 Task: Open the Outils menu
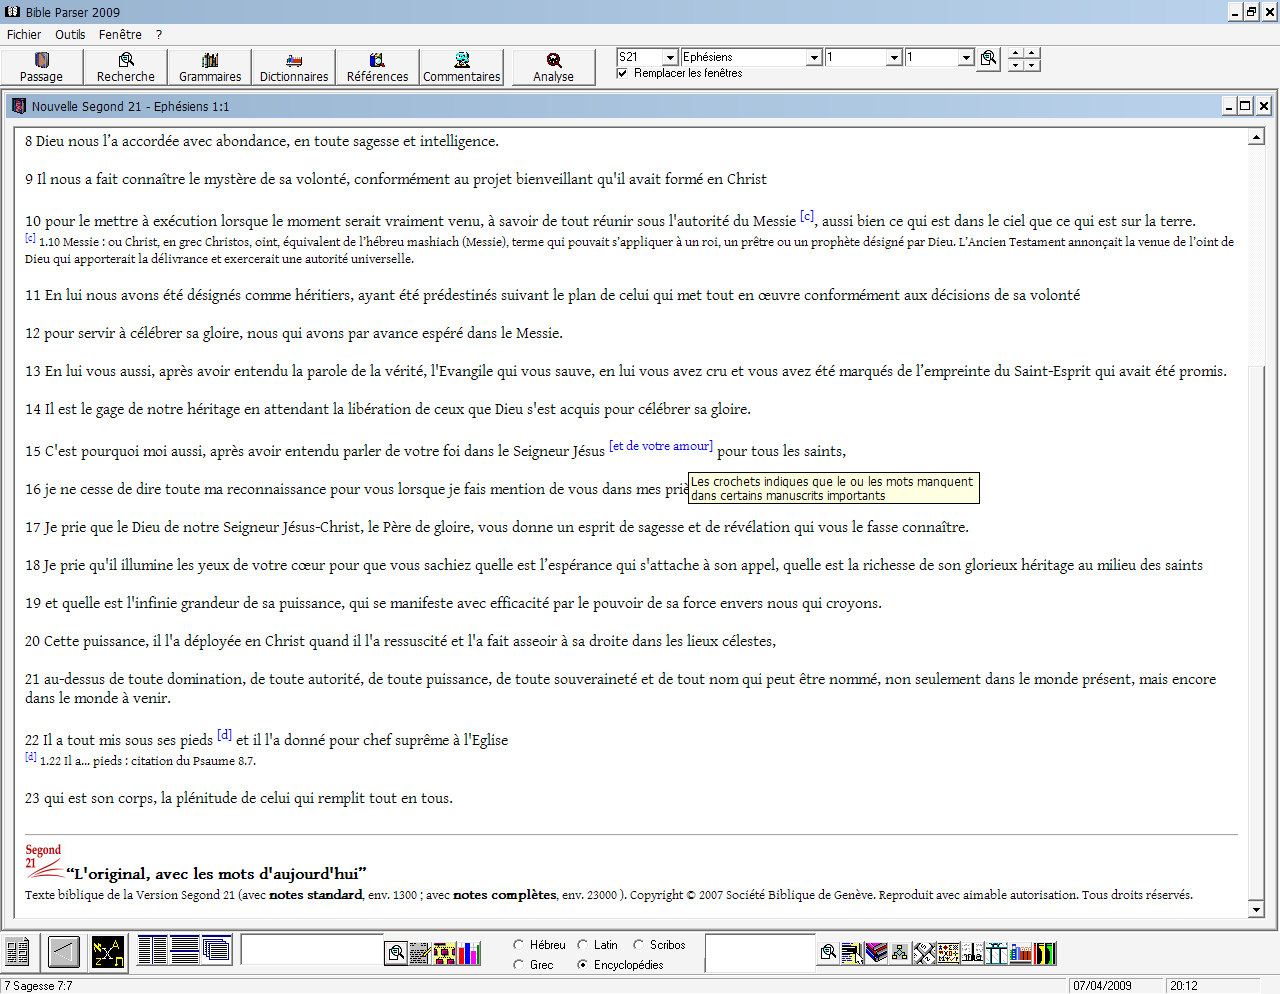pyautogui.click(x=70, y=34)
